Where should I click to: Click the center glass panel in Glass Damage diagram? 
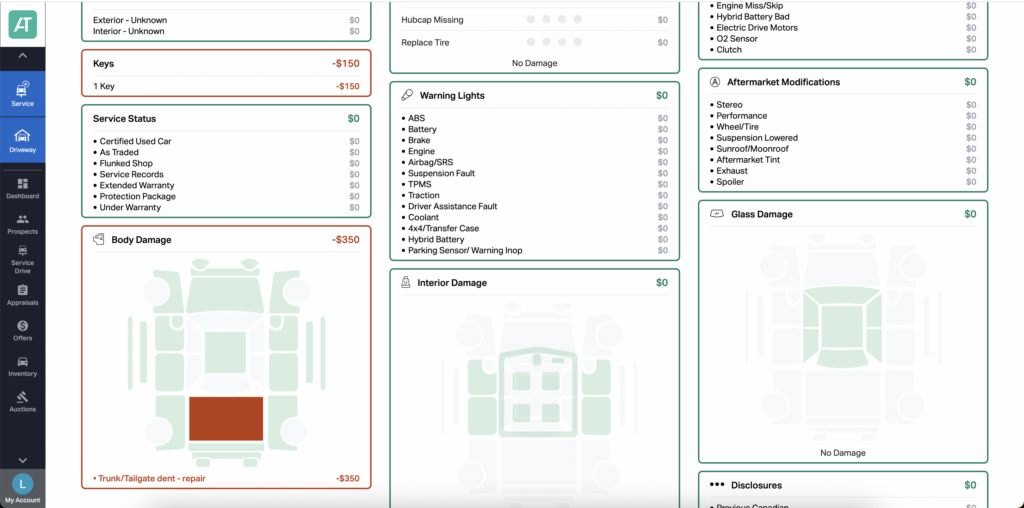842,326
